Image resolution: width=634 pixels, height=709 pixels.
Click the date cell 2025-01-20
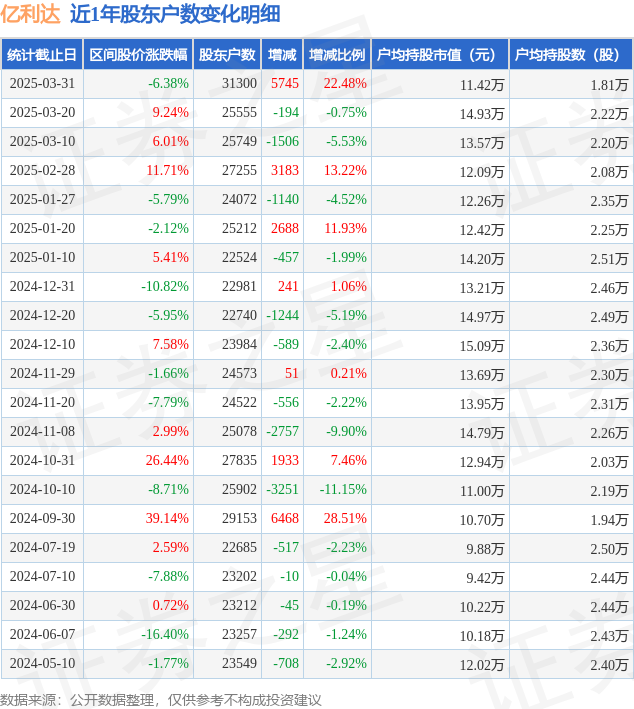pyautogui.click(x=42, y=228)
